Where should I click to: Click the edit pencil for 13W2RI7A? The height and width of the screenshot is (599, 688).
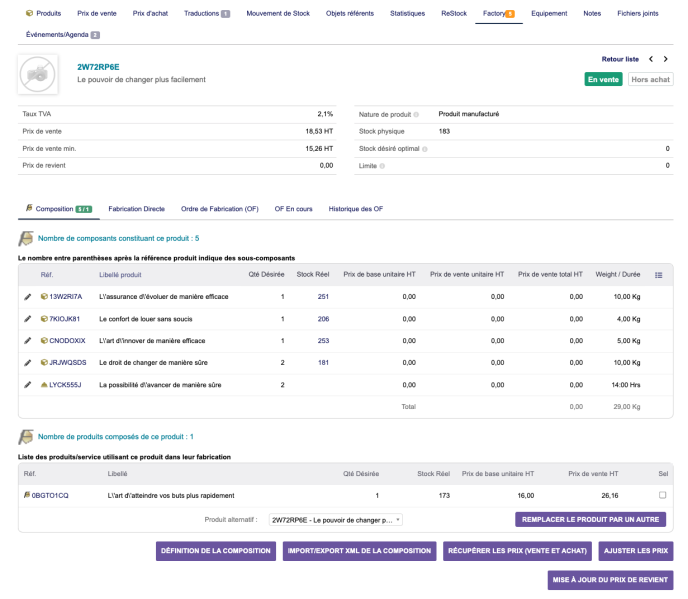point(28,297)
